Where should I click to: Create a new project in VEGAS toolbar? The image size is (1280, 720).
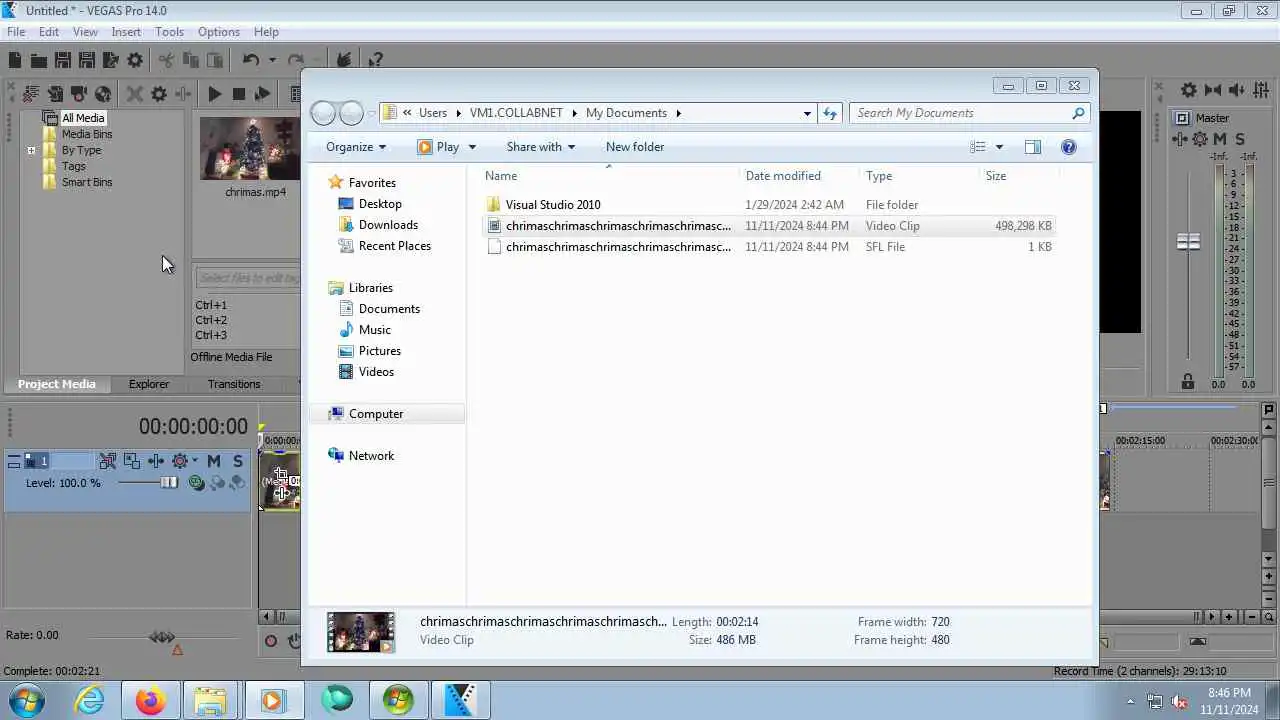tap(15, 61)
